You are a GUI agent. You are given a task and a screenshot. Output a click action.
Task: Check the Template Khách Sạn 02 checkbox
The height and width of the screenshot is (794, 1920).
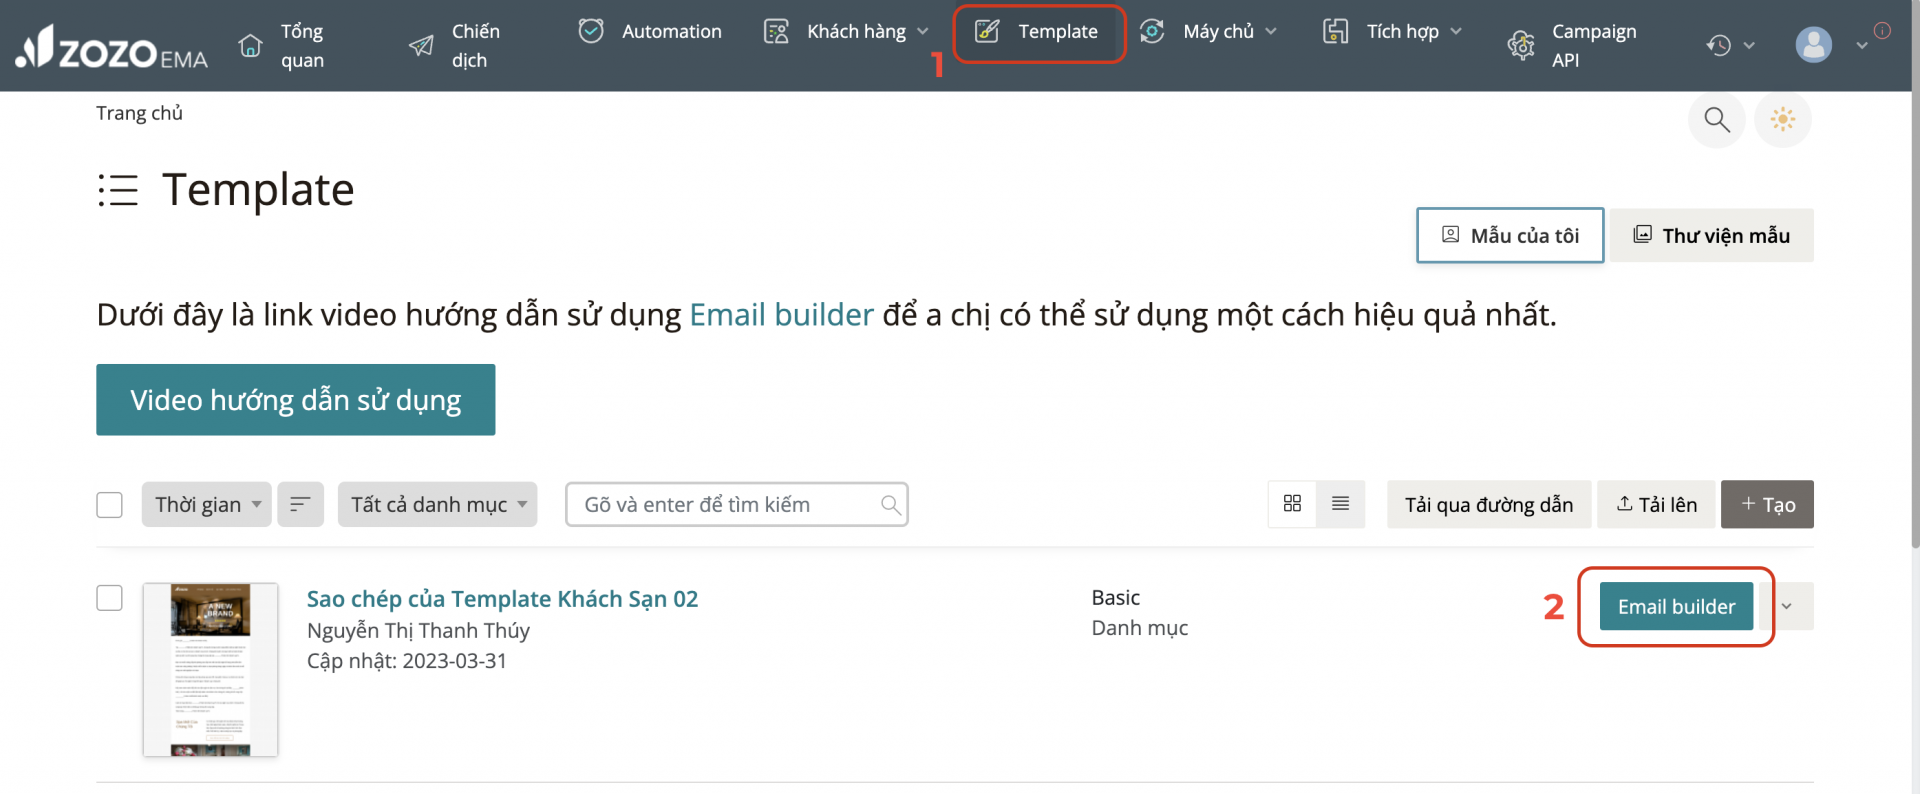[x=110, y=598]
